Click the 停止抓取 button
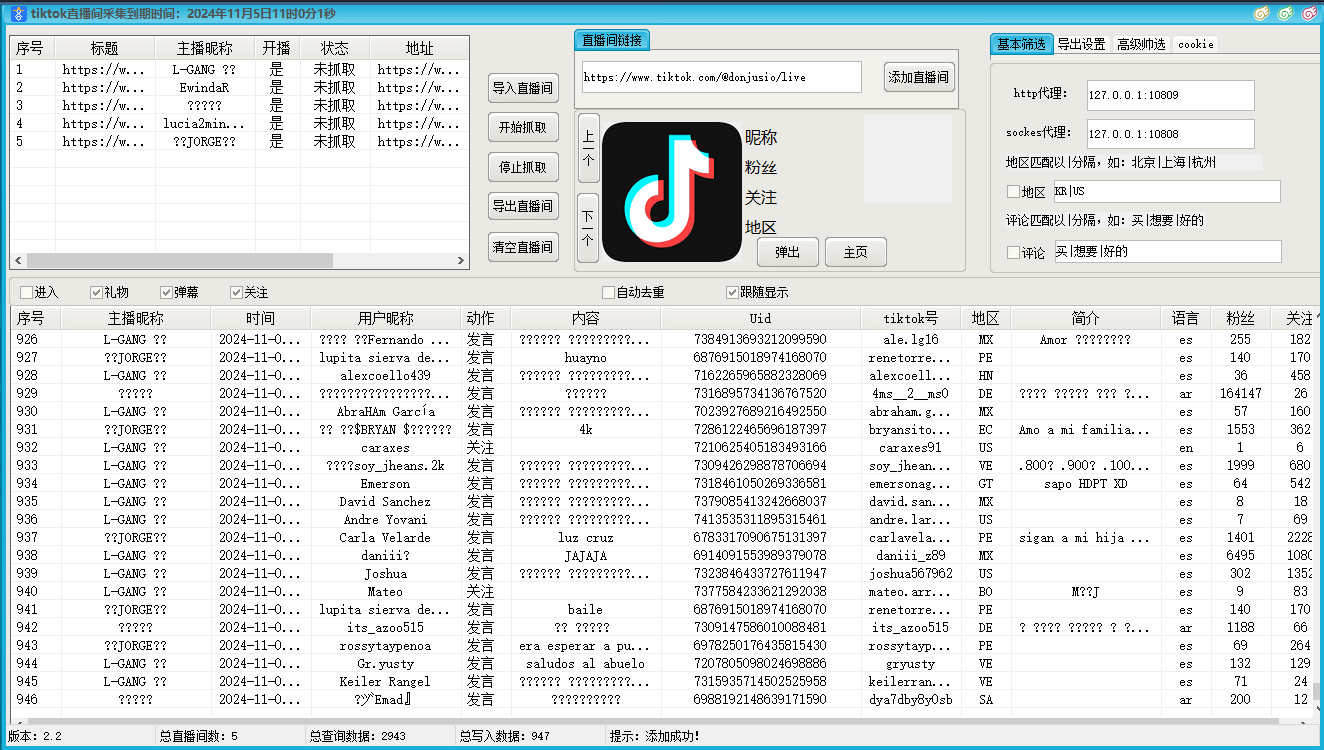 coord(523,167)
